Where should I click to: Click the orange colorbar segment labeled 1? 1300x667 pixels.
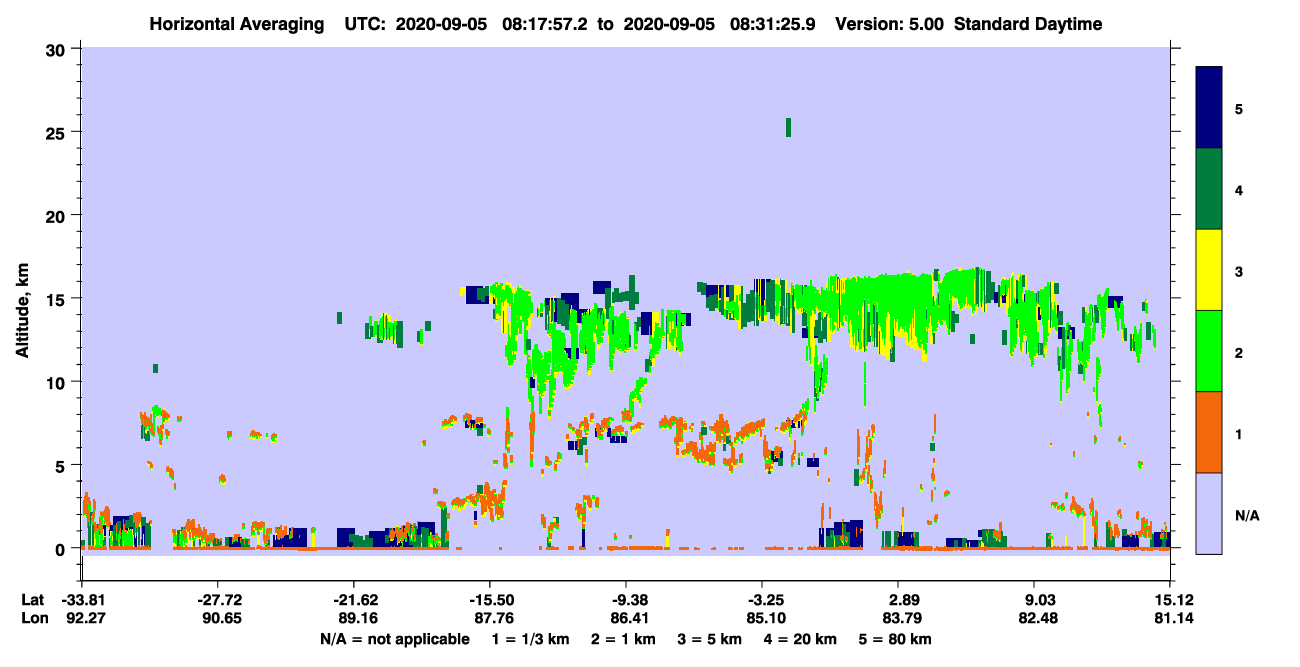click(x=1209, y=432)
